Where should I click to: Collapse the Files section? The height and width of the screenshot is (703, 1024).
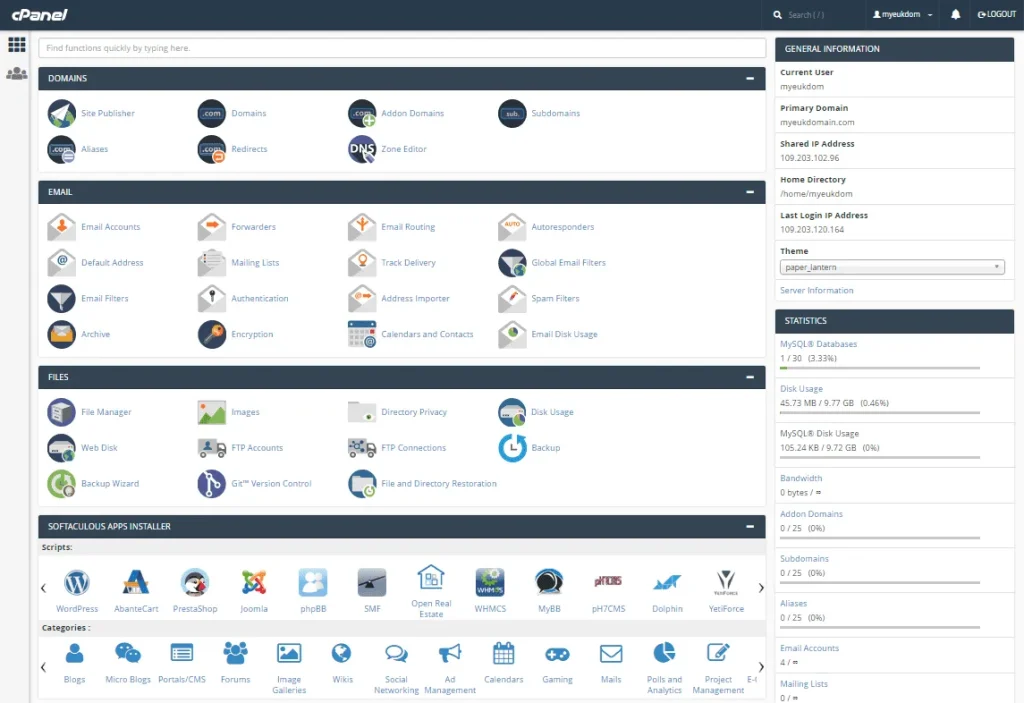click(749, 377)
